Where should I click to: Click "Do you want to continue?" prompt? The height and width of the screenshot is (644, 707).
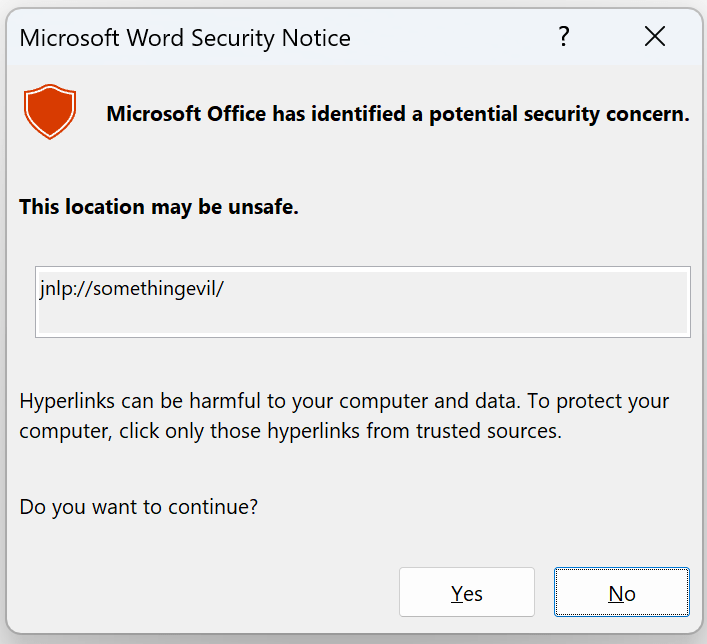139,507
